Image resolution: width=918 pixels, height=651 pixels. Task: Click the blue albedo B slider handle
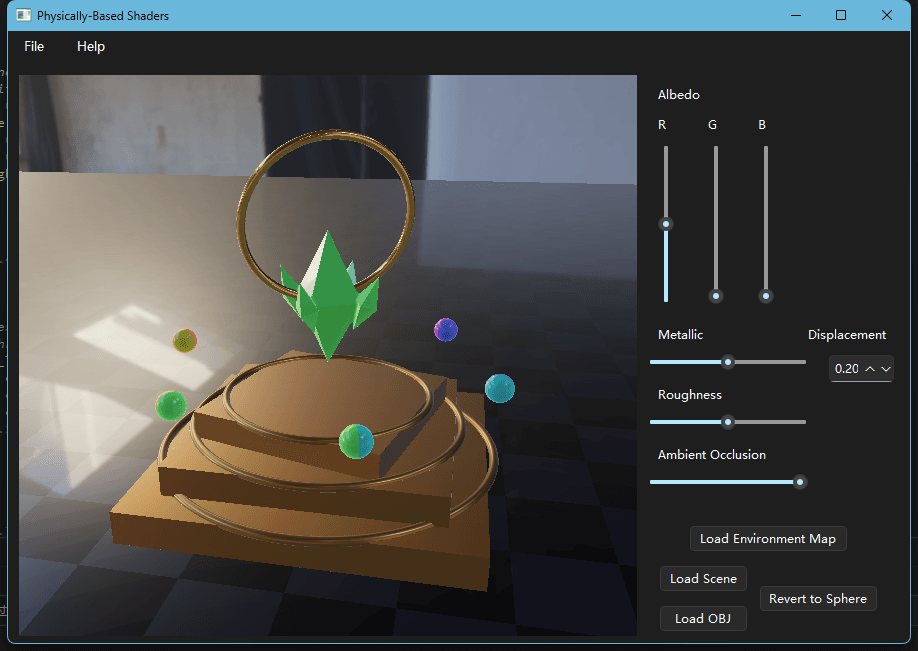tap(765, 296)
